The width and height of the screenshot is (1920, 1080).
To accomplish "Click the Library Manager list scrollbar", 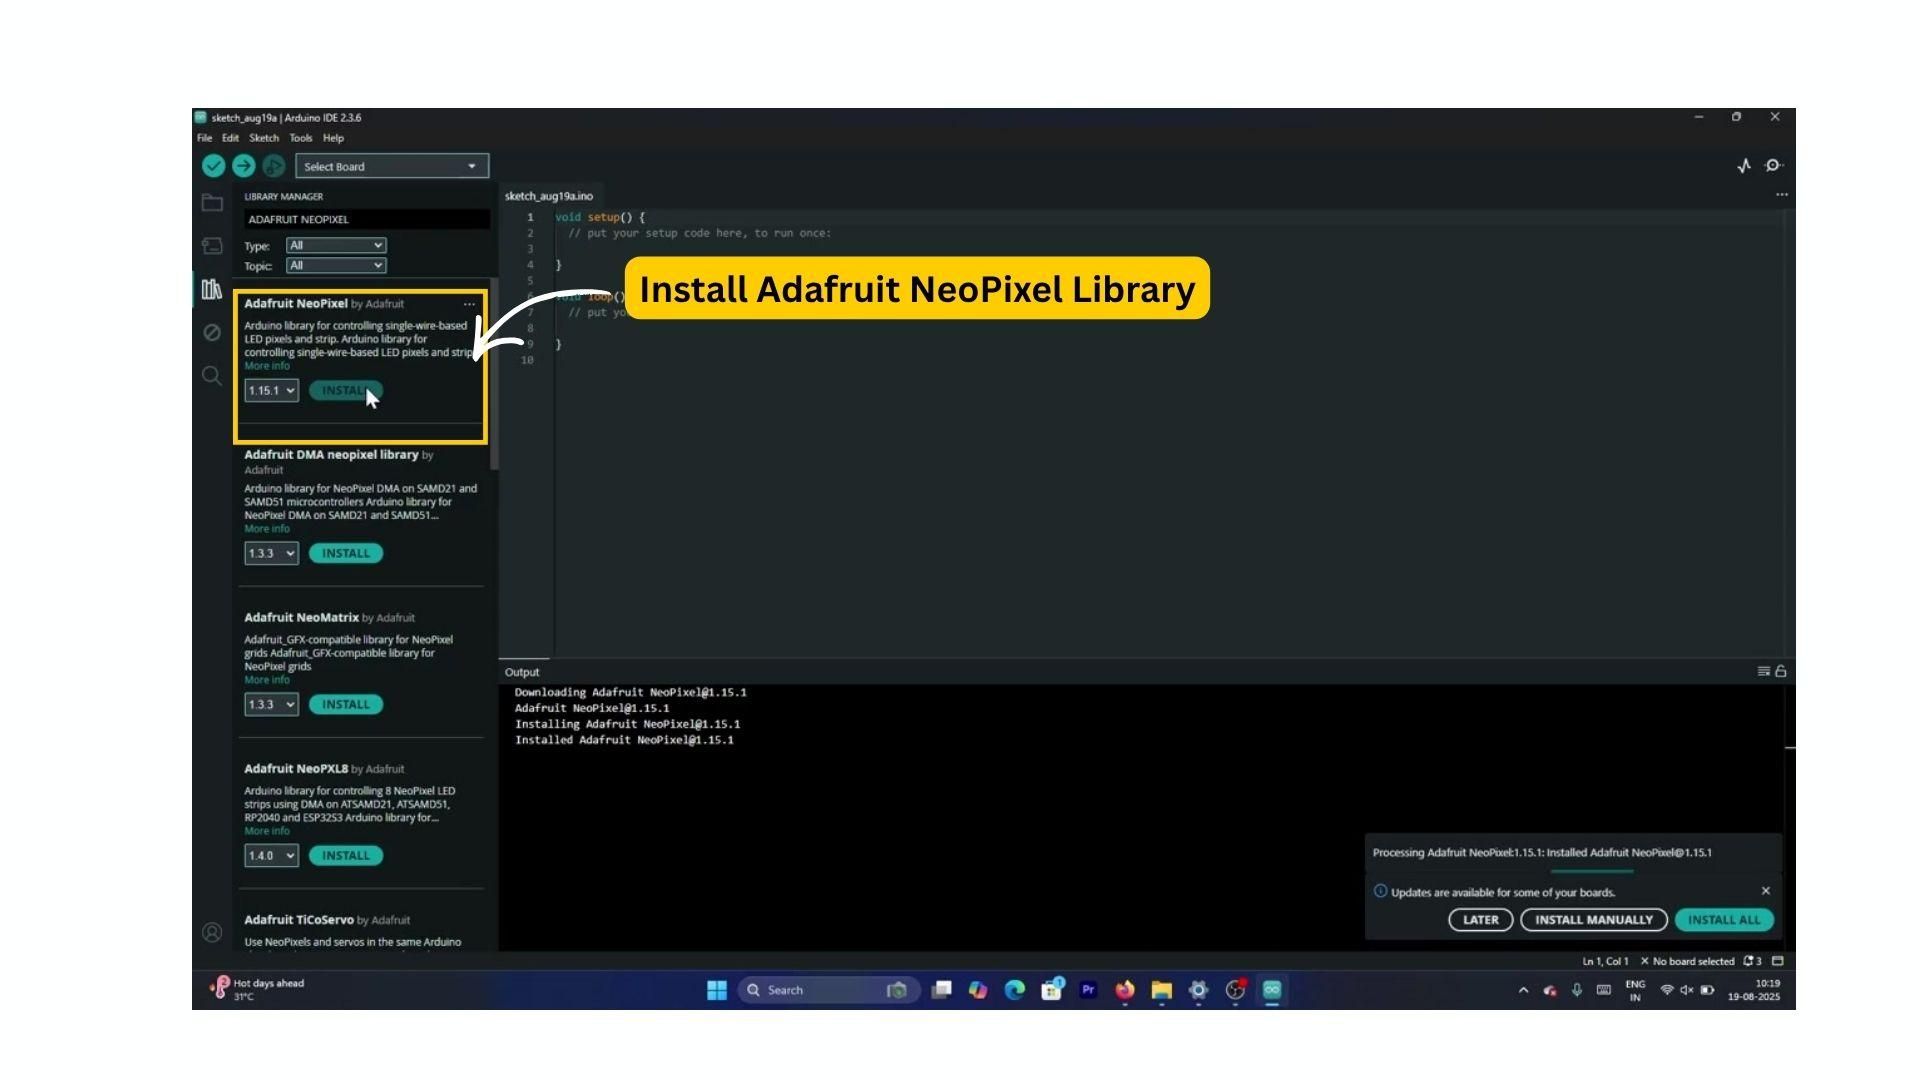I will pyautogui.click(x=494, y=375).
